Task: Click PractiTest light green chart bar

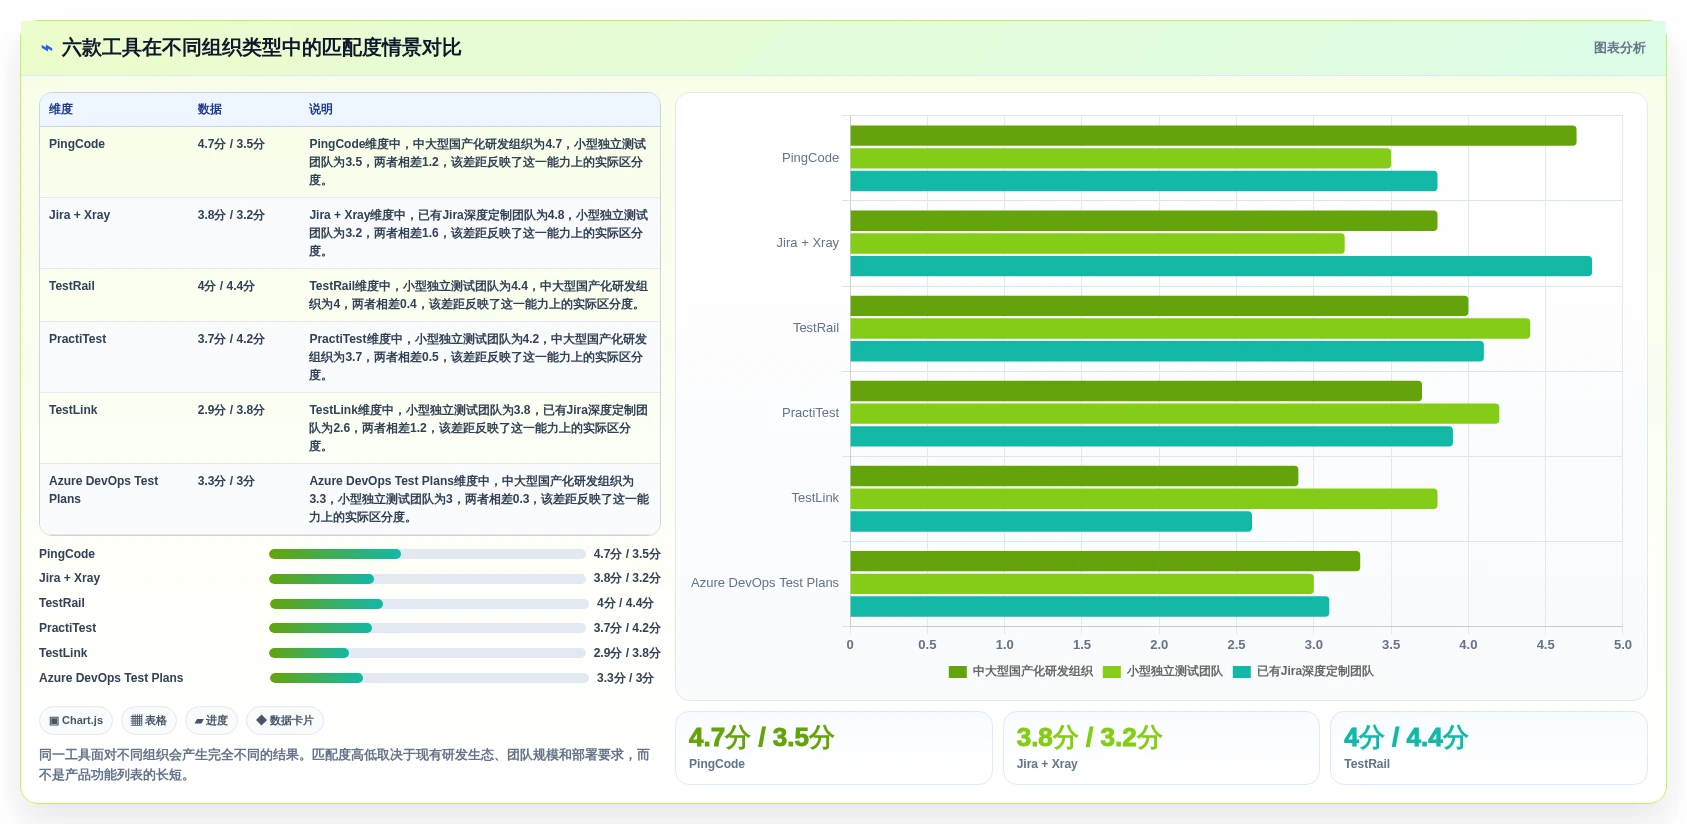Action: click(x=1174, y=413)
